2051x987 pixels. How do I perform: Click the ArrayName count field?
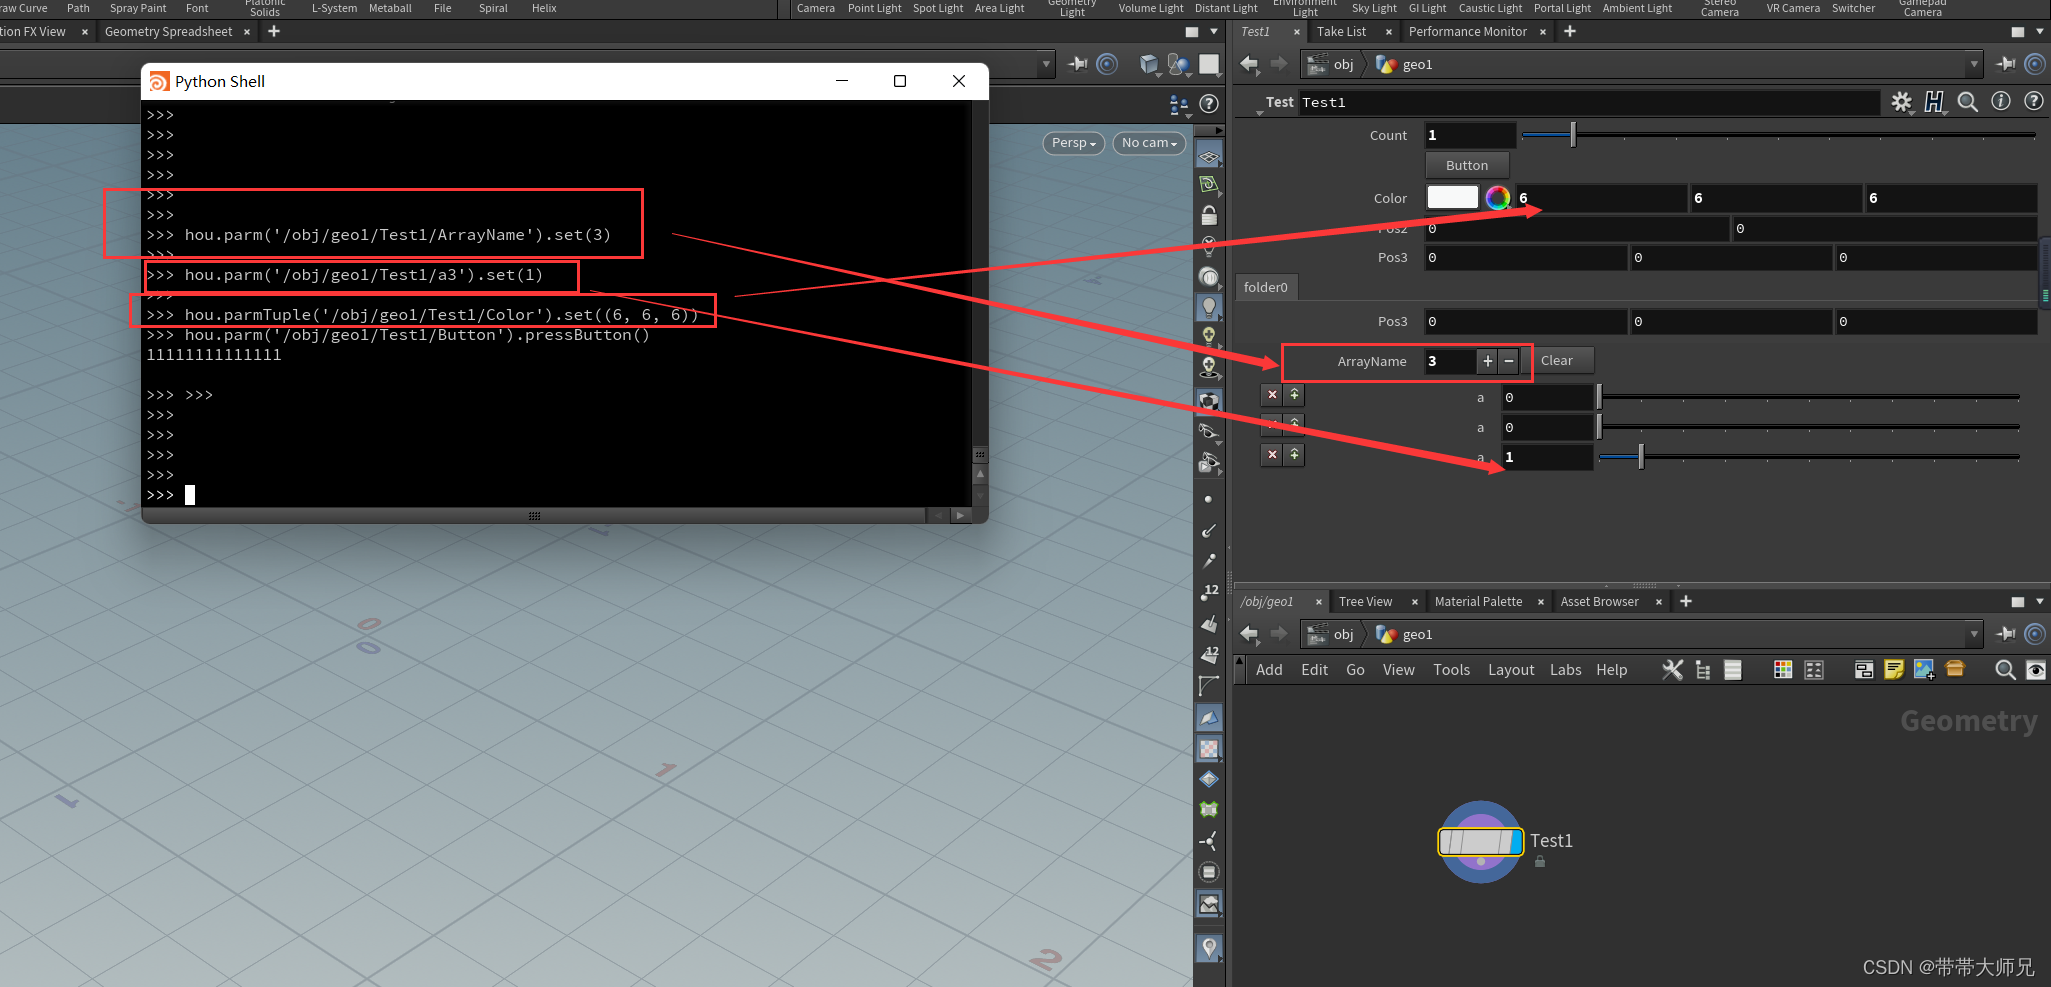pos(1449,361)
